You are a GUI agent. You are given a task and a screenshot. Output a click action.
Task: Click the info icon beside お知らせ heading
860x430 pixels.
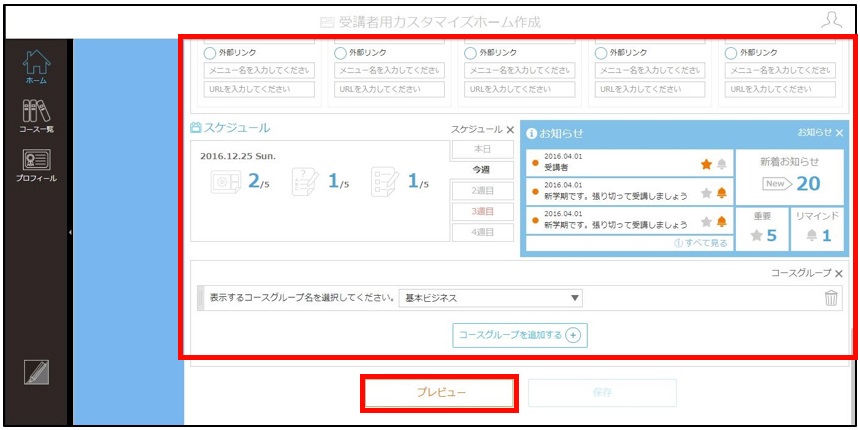[530, 133]
